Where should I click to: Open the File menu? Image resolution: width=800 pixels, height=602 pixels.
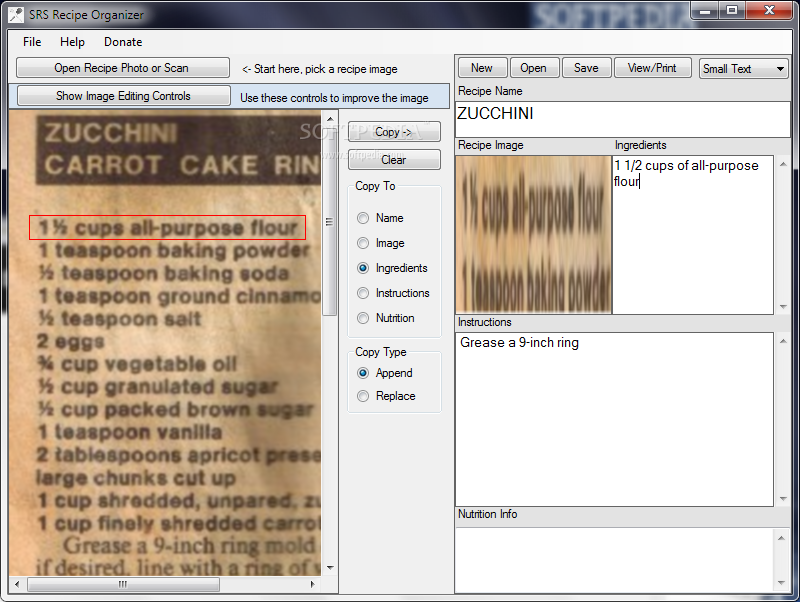pos(32,42)
